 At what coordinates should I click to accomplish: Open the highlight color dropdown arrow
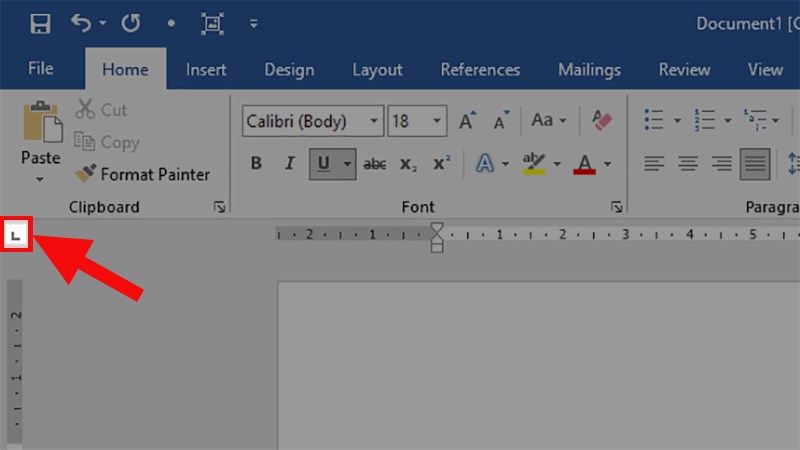(557, 164)
